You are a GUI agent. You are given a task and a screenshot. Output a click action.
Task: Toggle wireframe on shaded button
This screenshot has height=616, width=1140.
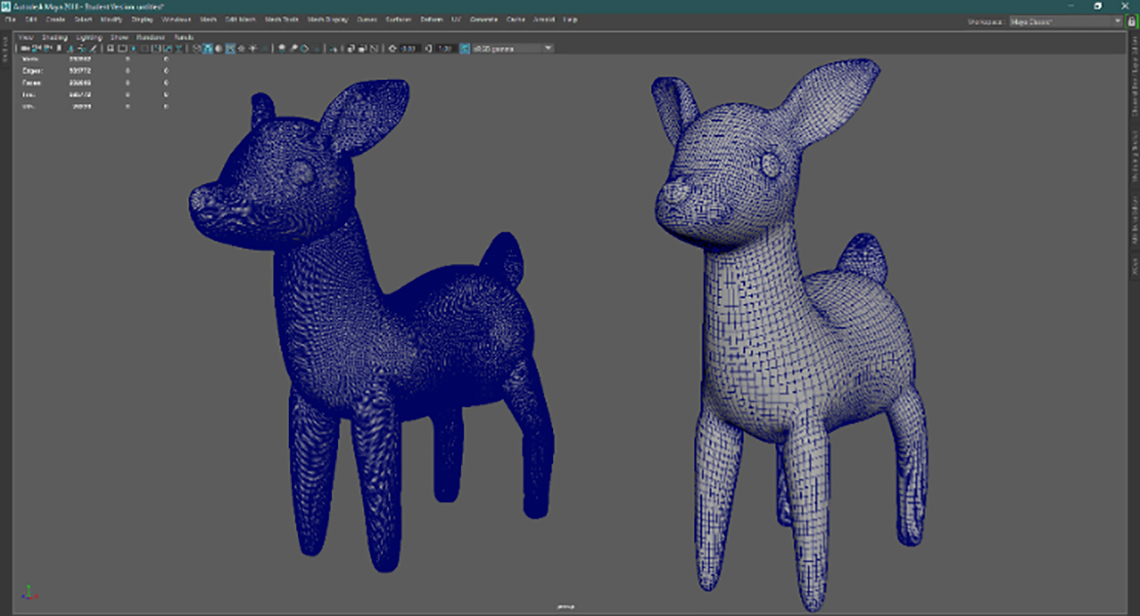(x=230, y=48)
